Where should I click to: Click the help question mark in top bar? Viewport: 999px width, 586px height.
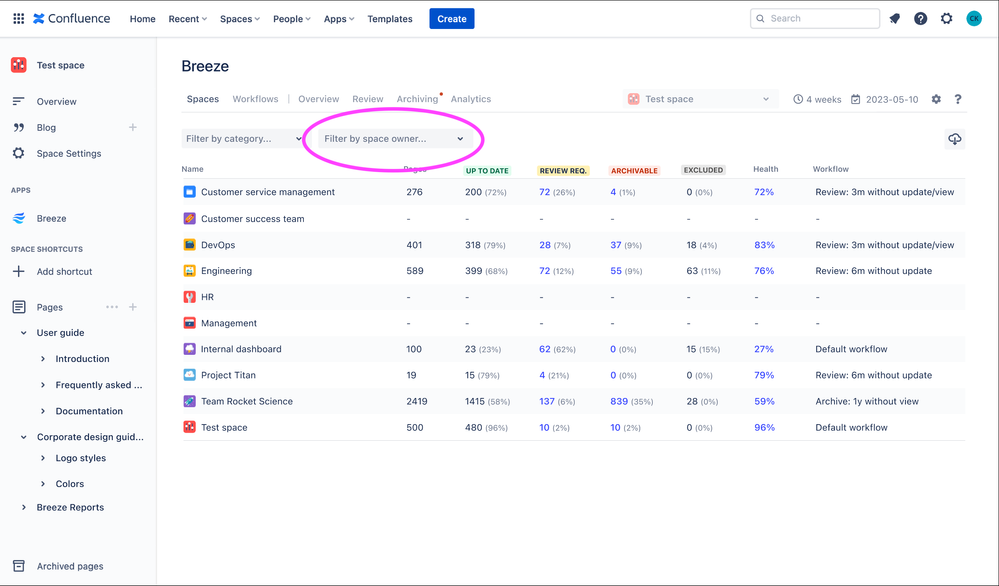tap(921, 19)
